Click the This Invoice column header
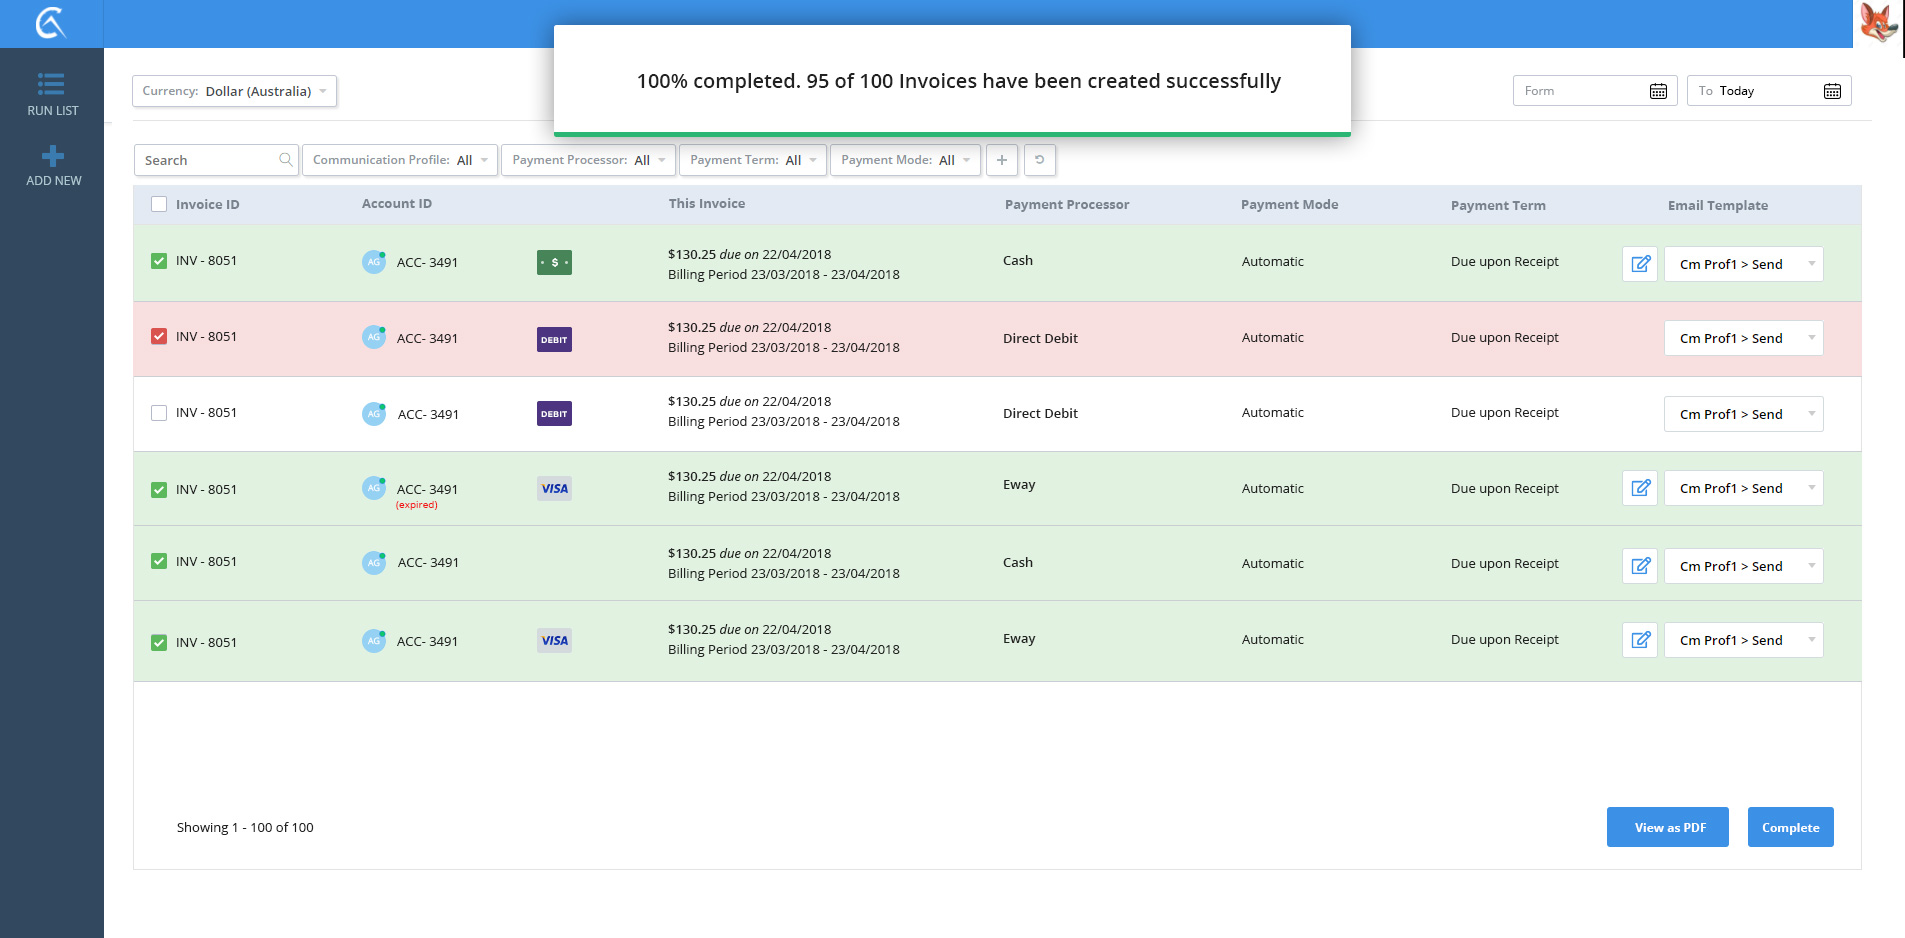The image size is (1905, 938). point(706,203)
